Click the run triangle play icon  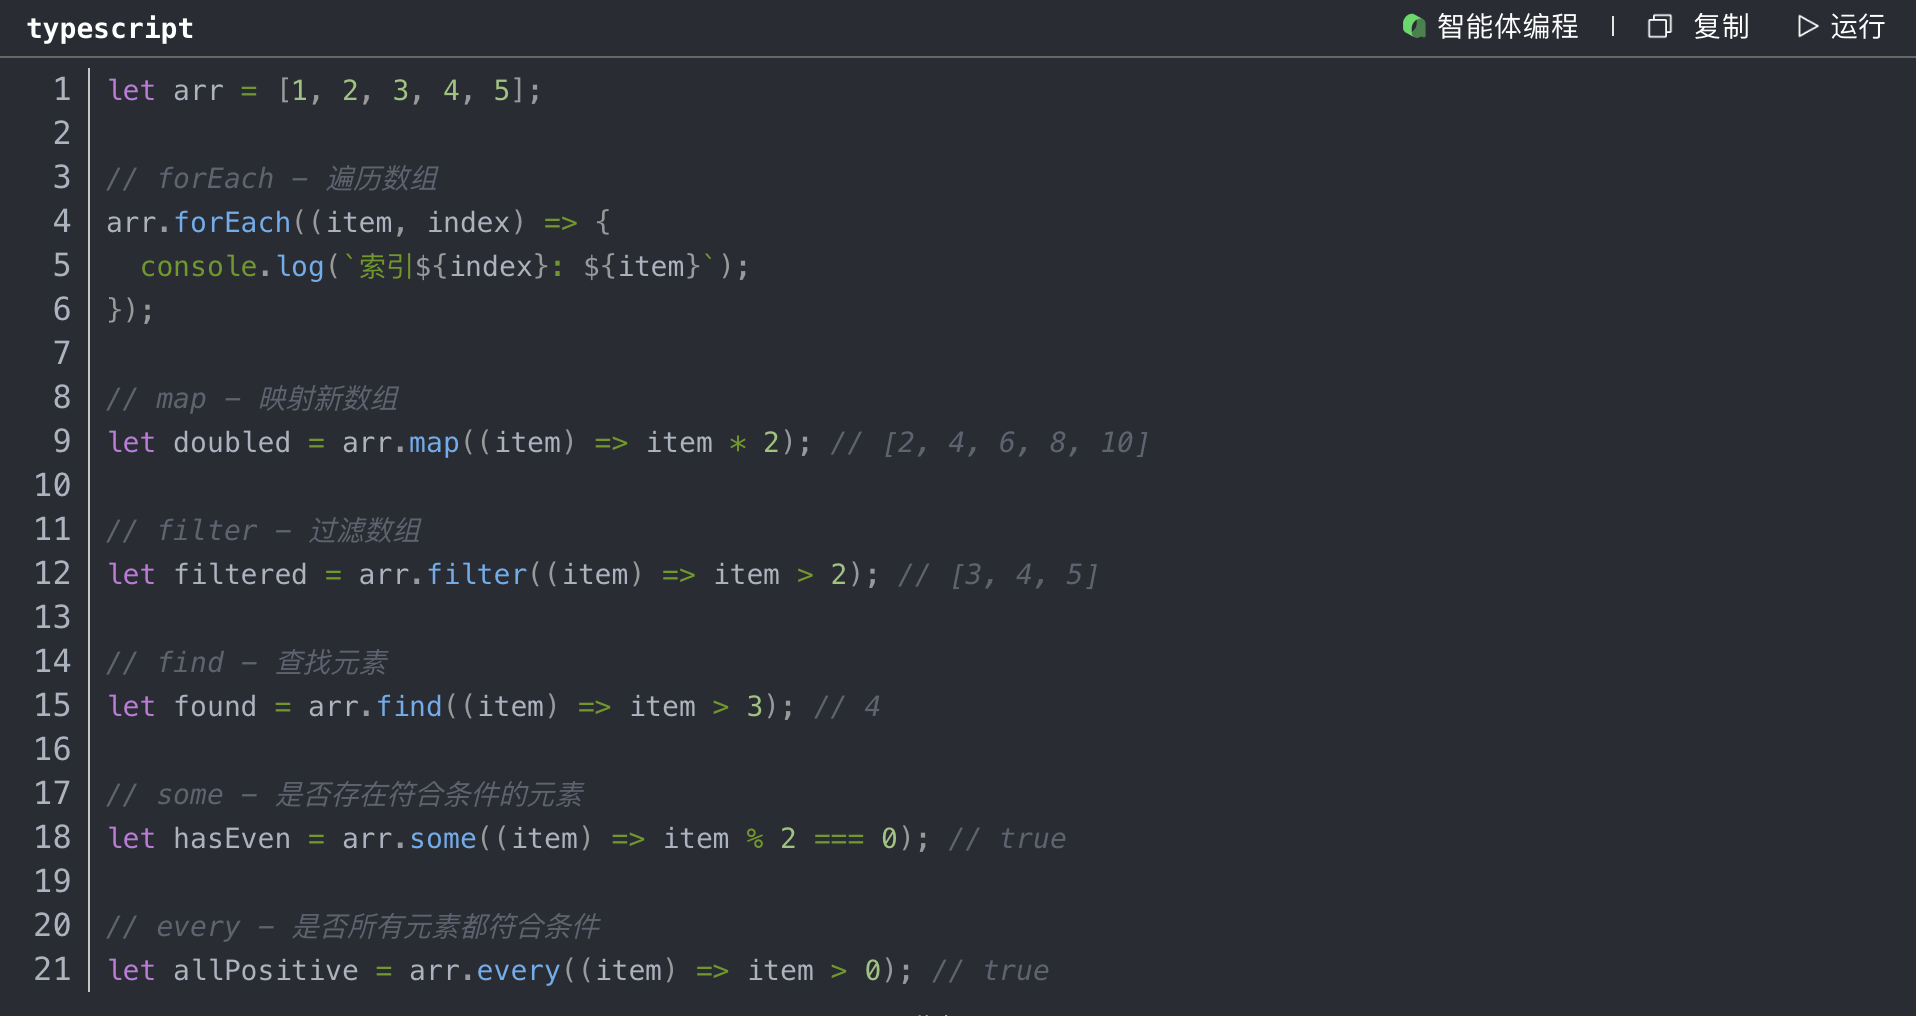pyautogui.click(x=1806, y=26)
